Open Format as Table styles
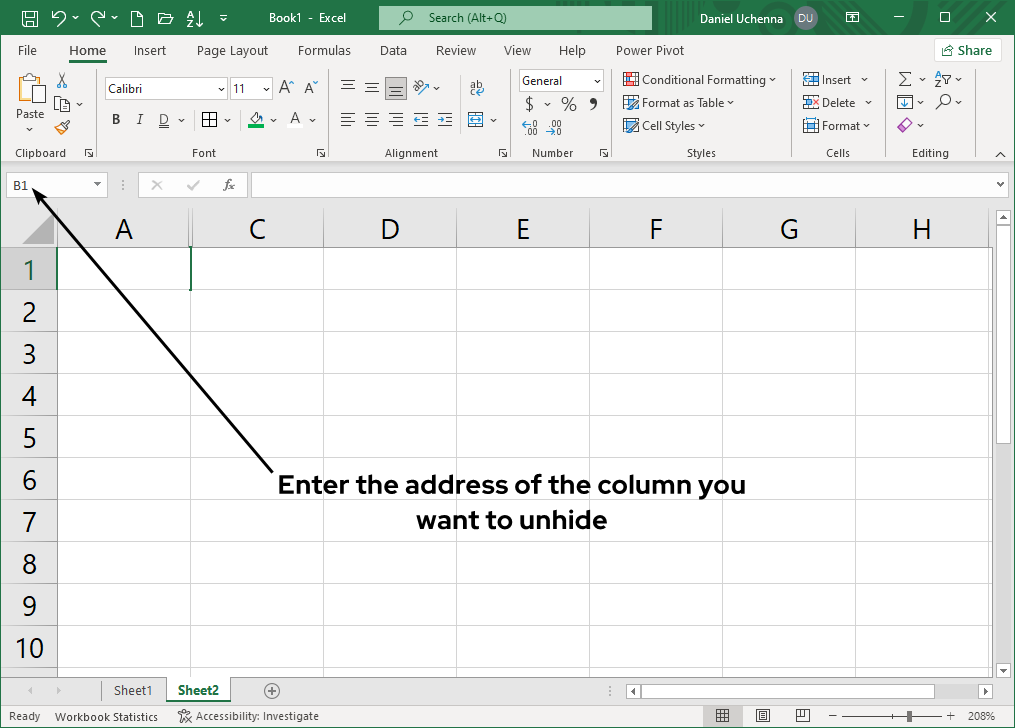The height and width of the screenshot is (728, 1015). click(x=679, y=102)
